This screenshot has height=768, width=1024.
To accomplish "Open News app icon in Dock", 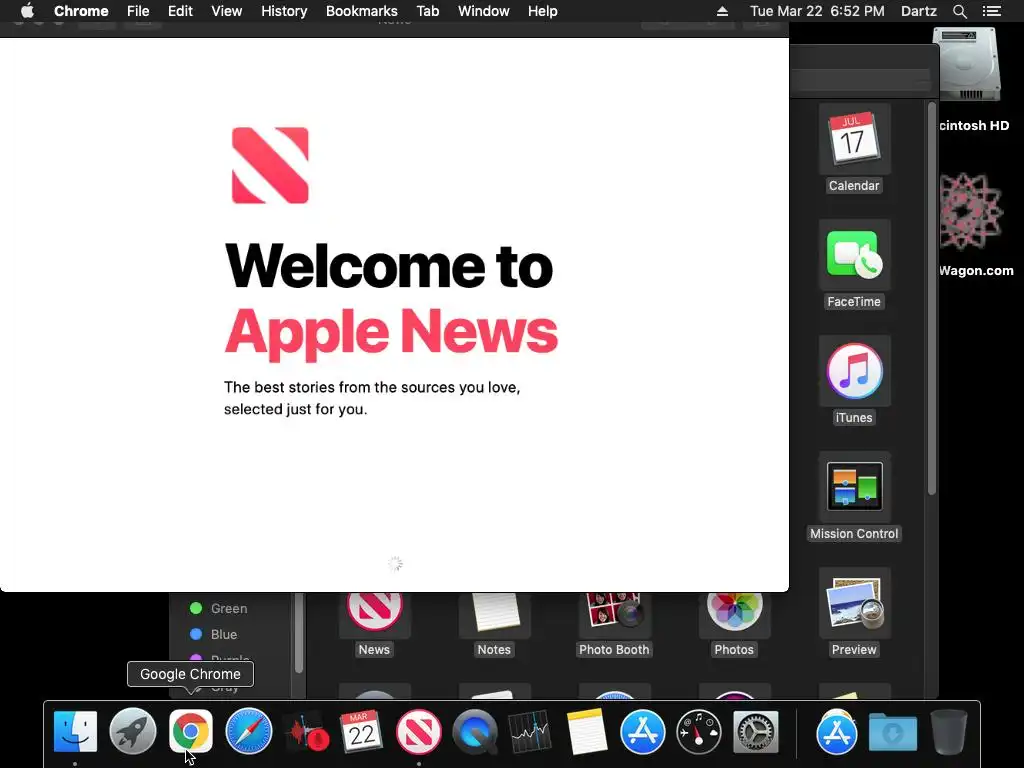I will coord(419,731).
